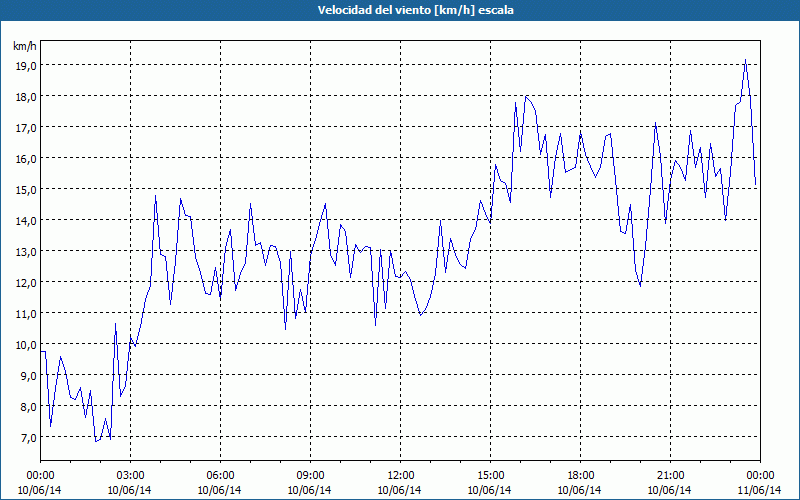The width and height of the screenshot is (800, 500).
Task: Select the 14,0 y-axis label
Action: point(26,221)
